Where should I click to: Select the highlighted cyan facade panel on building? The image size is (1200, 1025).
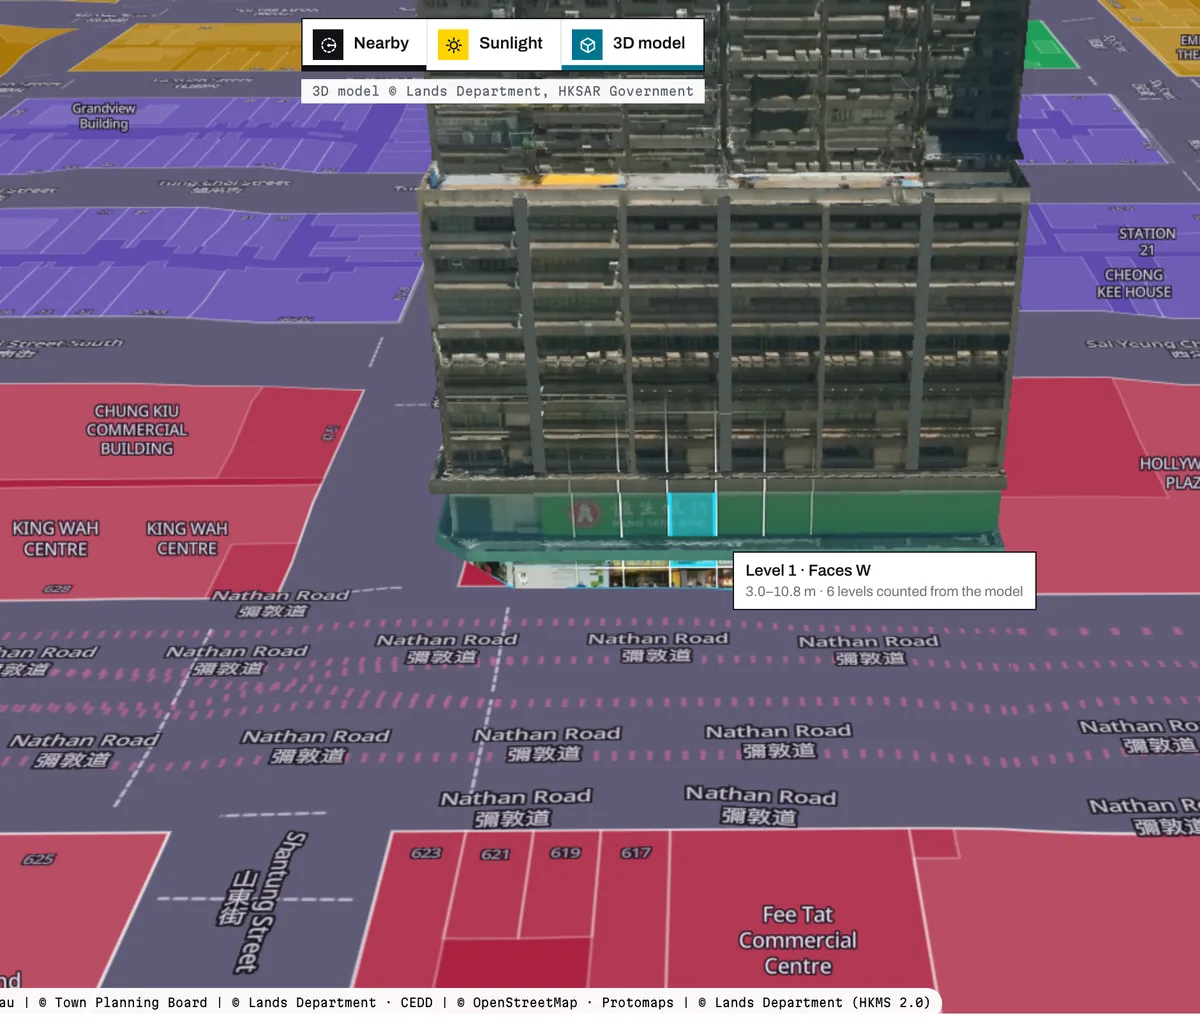(692, 515)
